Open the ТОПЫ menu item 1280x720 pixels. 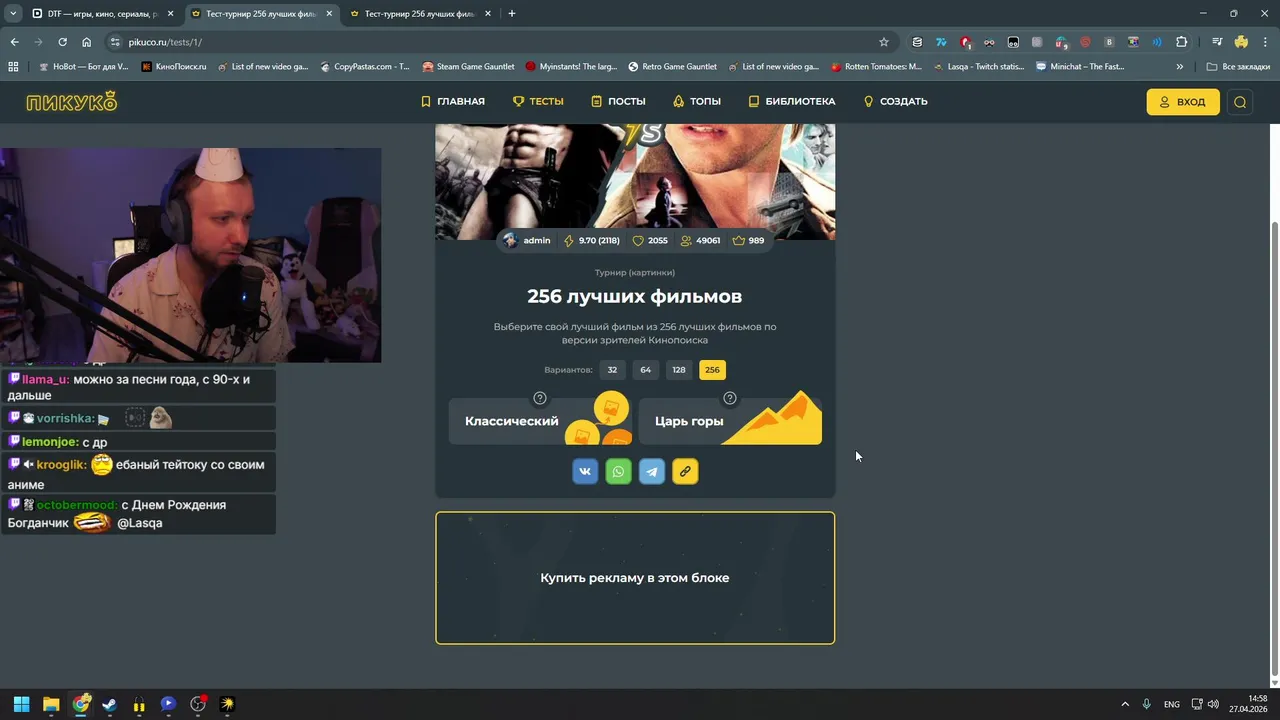(x=697, y=102)
